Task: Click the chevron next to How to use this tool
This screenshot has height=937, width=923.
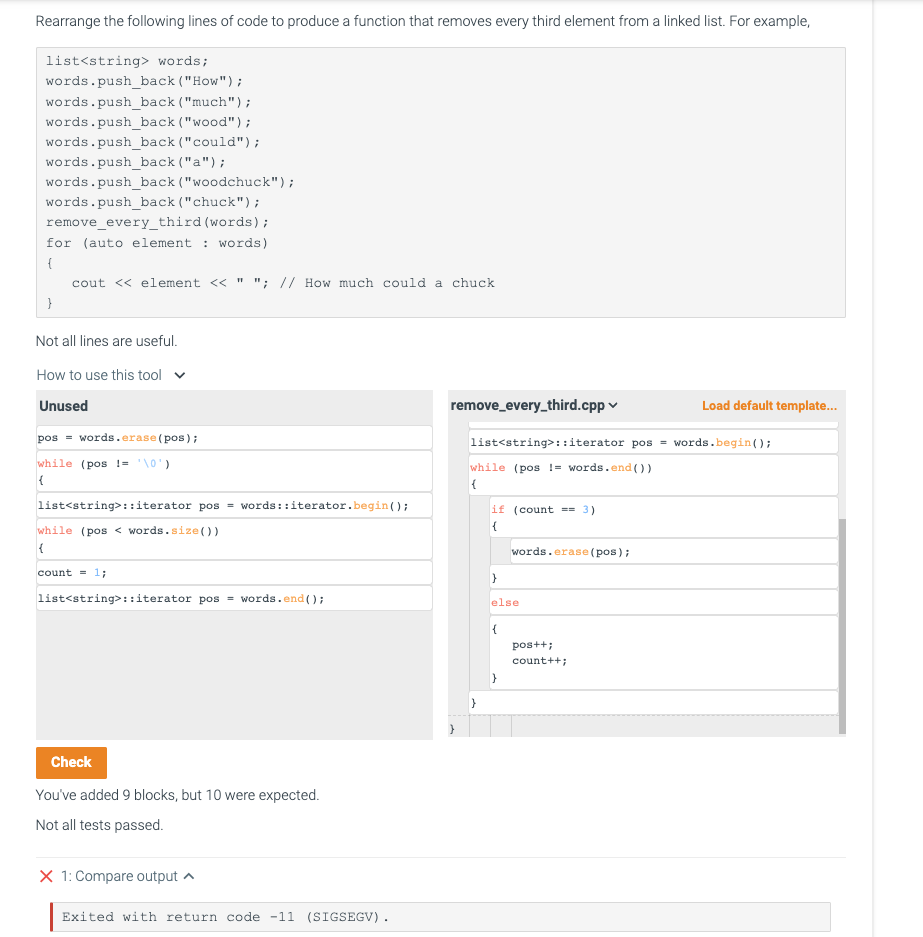Action: pyautogui.click(x=180, y=375)
